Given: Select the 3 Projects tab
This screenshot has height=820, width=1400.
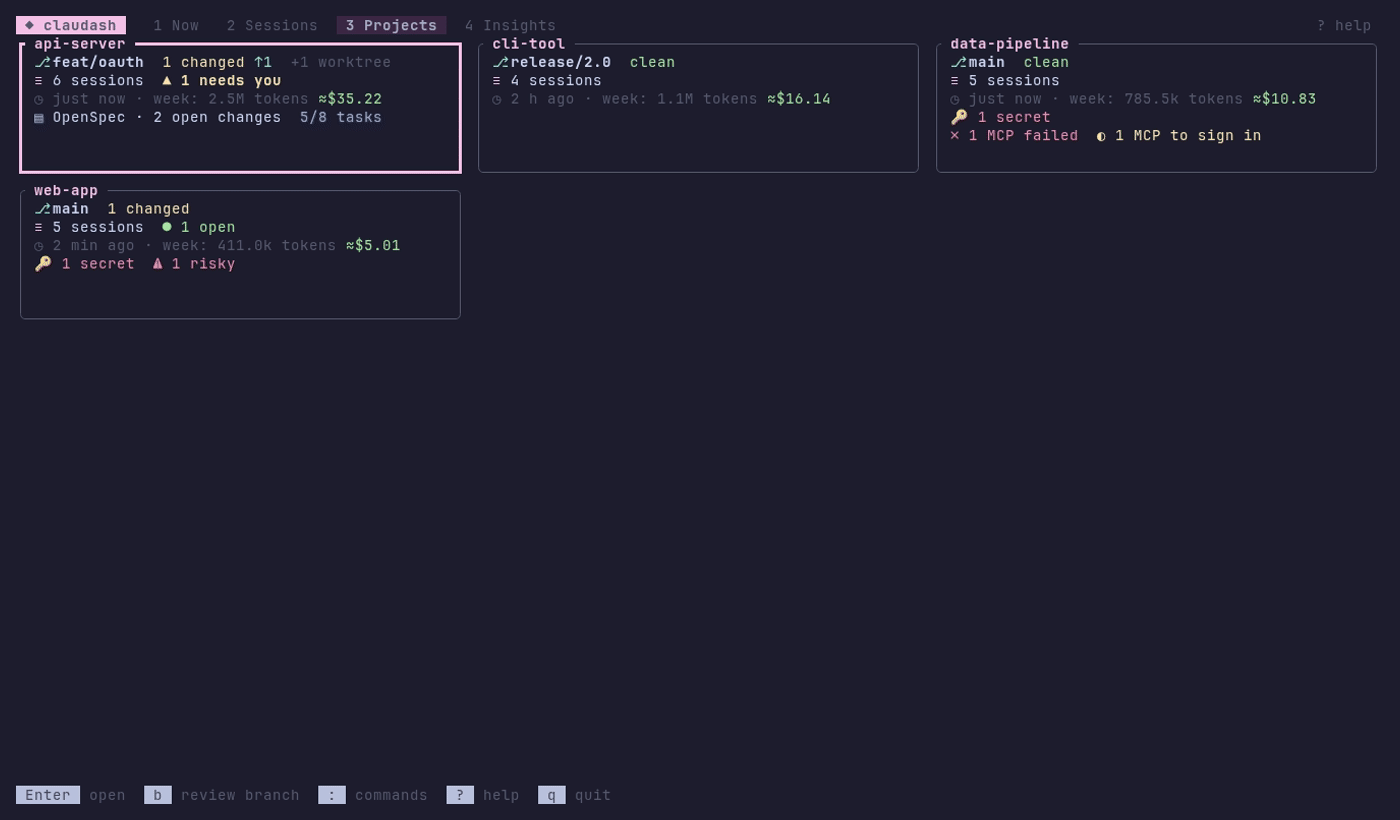Looking at the screenshot, I should point(391,26).
